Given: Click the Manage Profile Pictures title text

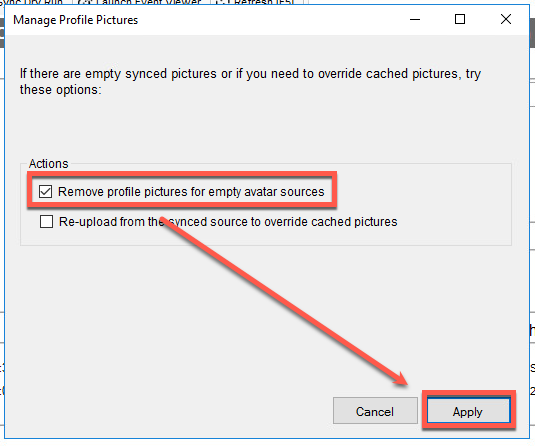Looking at the screenshot, I should pos(75,20).
